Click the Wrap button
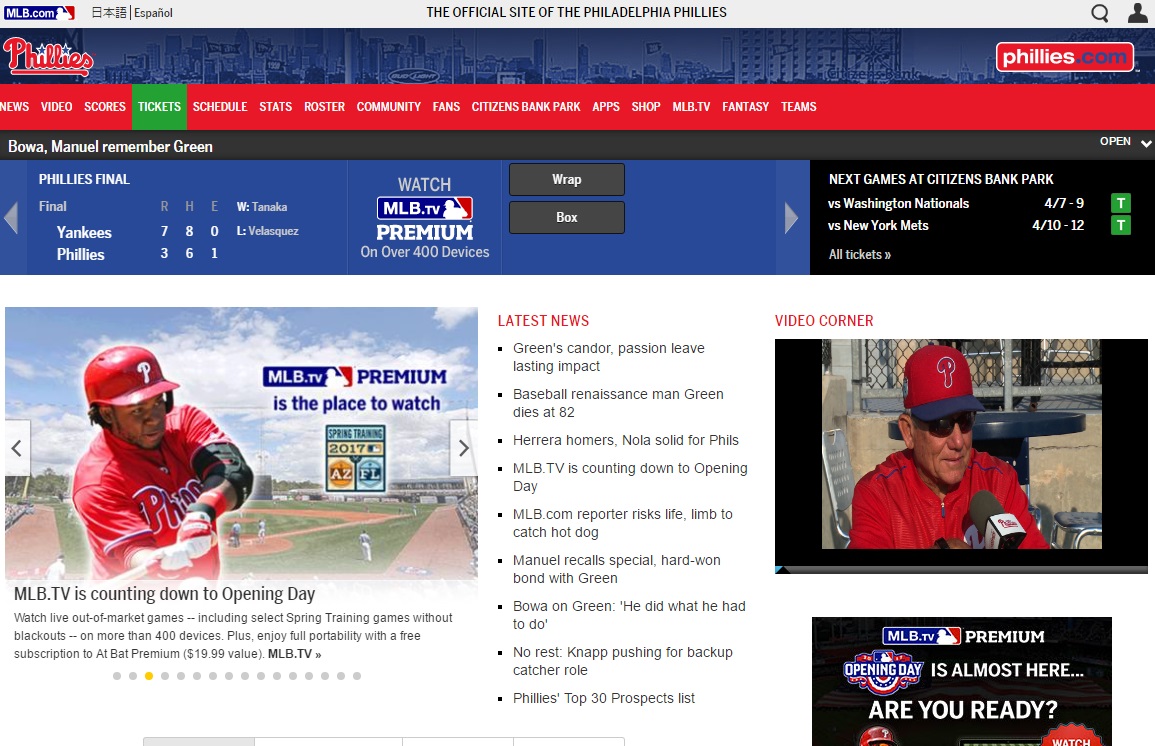The image size is (1155, 746). tap(566, 180)
